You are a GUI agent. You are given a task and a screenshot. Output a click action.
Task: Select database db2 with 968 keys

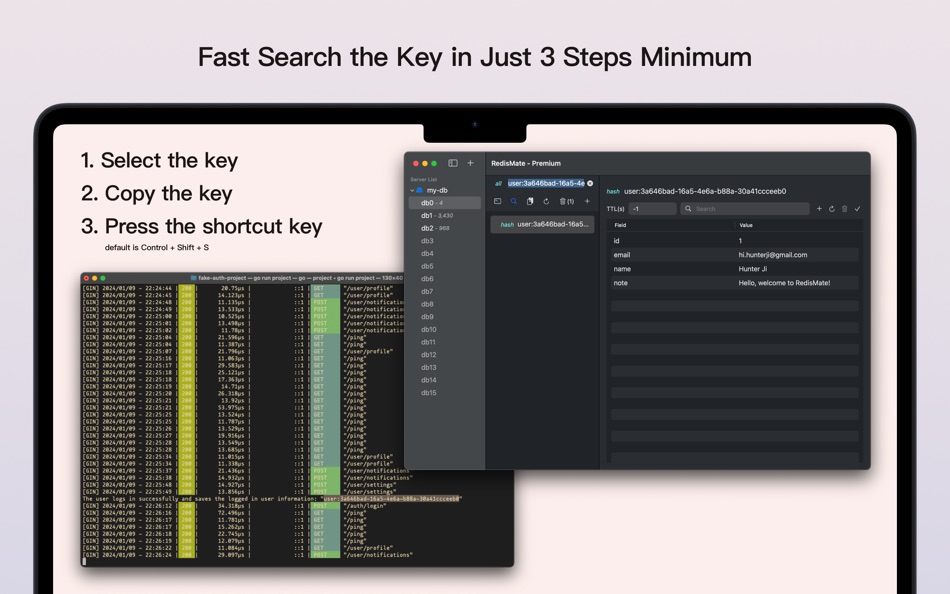click(x=445, y=229)
